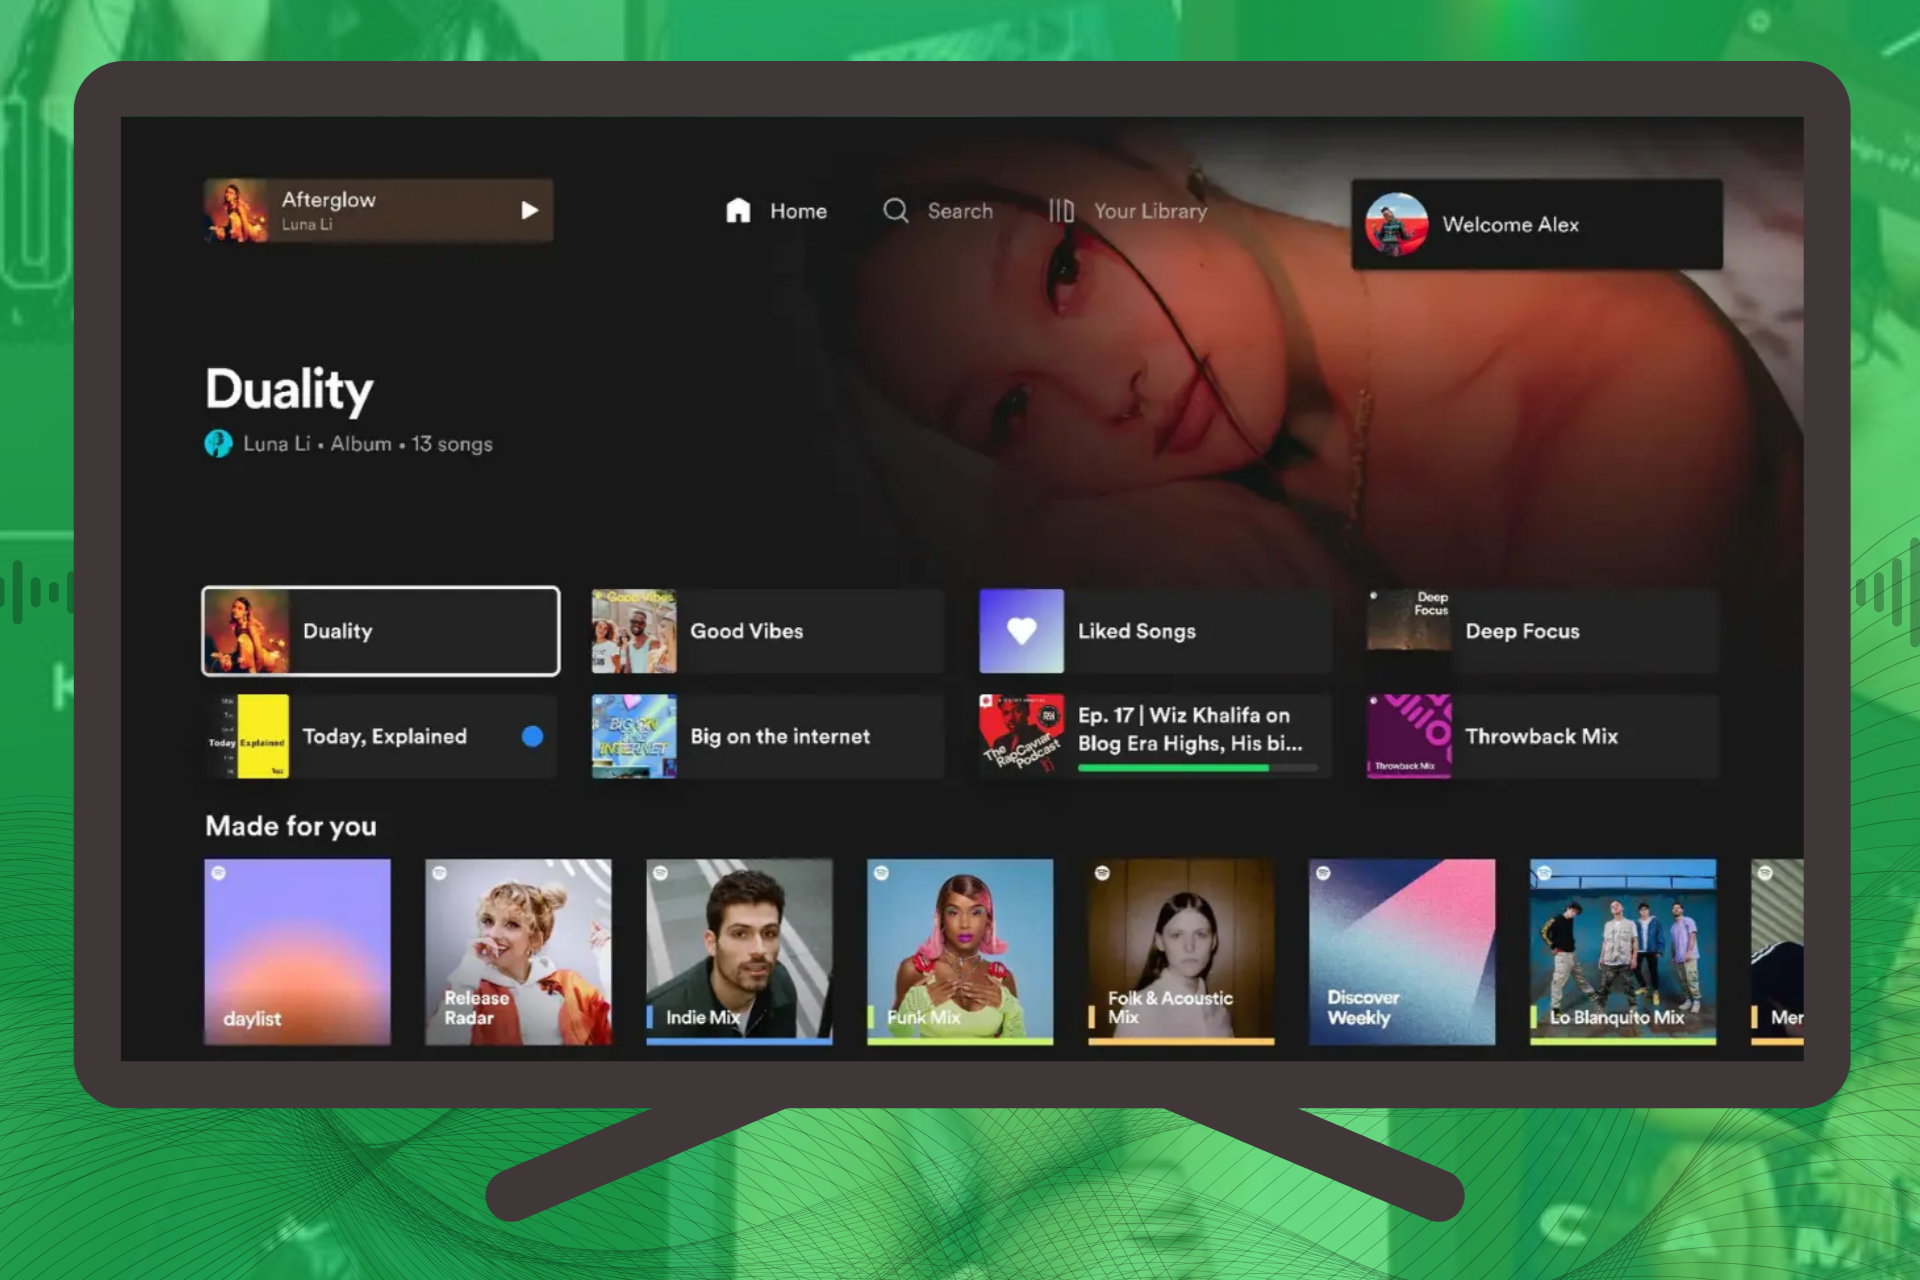Open the Good Vibes playlist tile
This screenshot has width=1920, height=1280.
point(767,631)
